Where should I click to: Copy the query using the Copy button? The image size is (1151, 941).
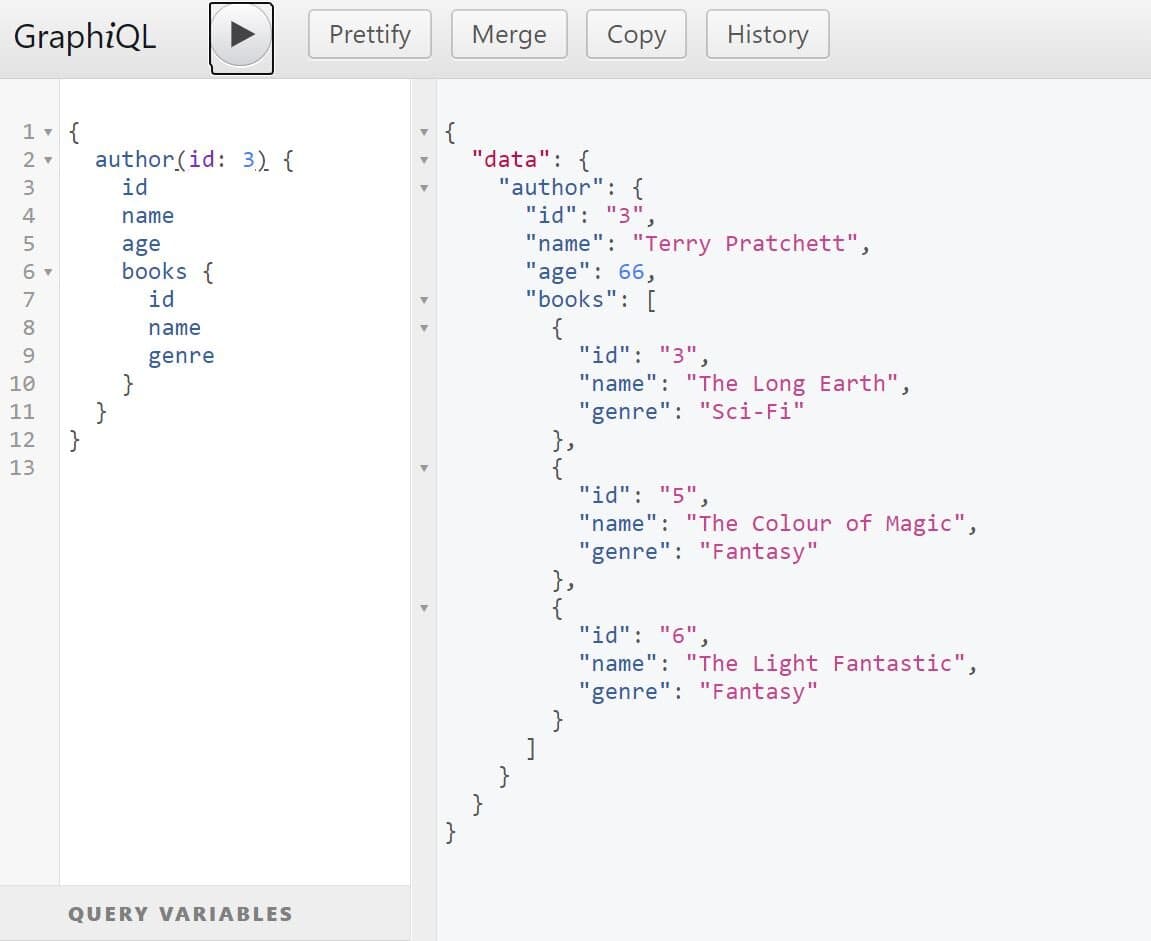click(x=636, y=35)
